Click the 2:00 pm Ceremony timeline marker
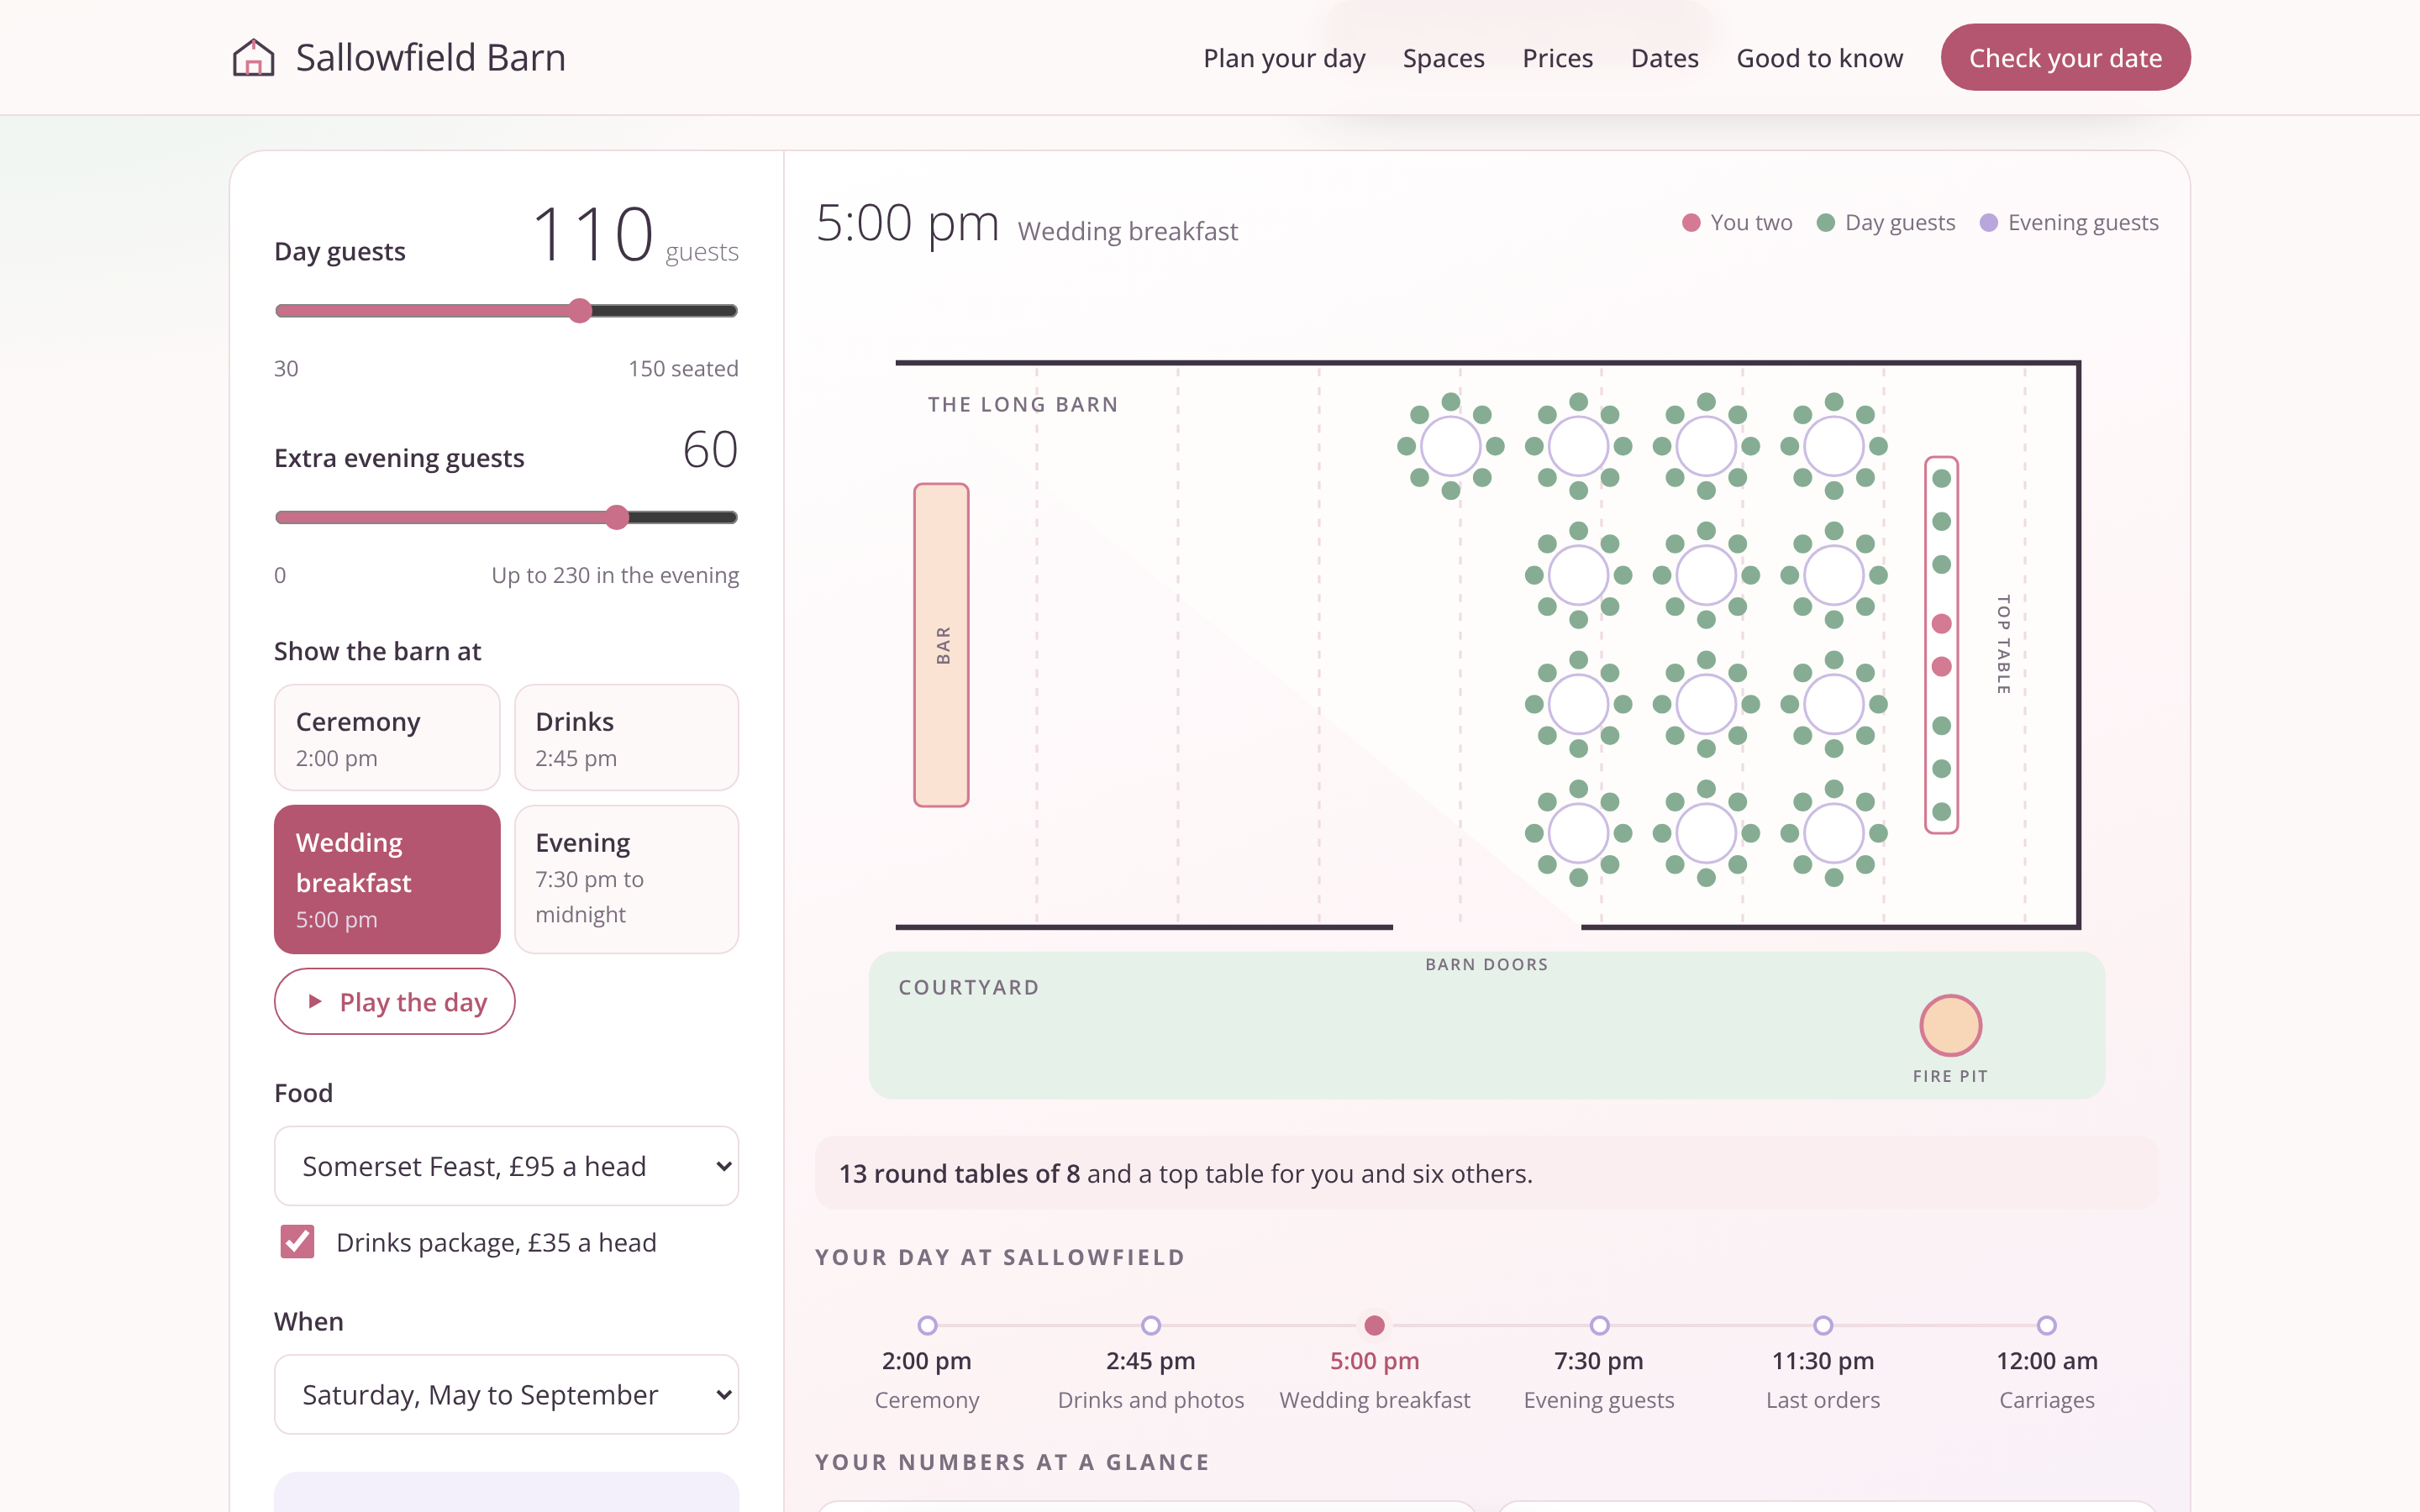2420x1512 pixels. 927,1325
